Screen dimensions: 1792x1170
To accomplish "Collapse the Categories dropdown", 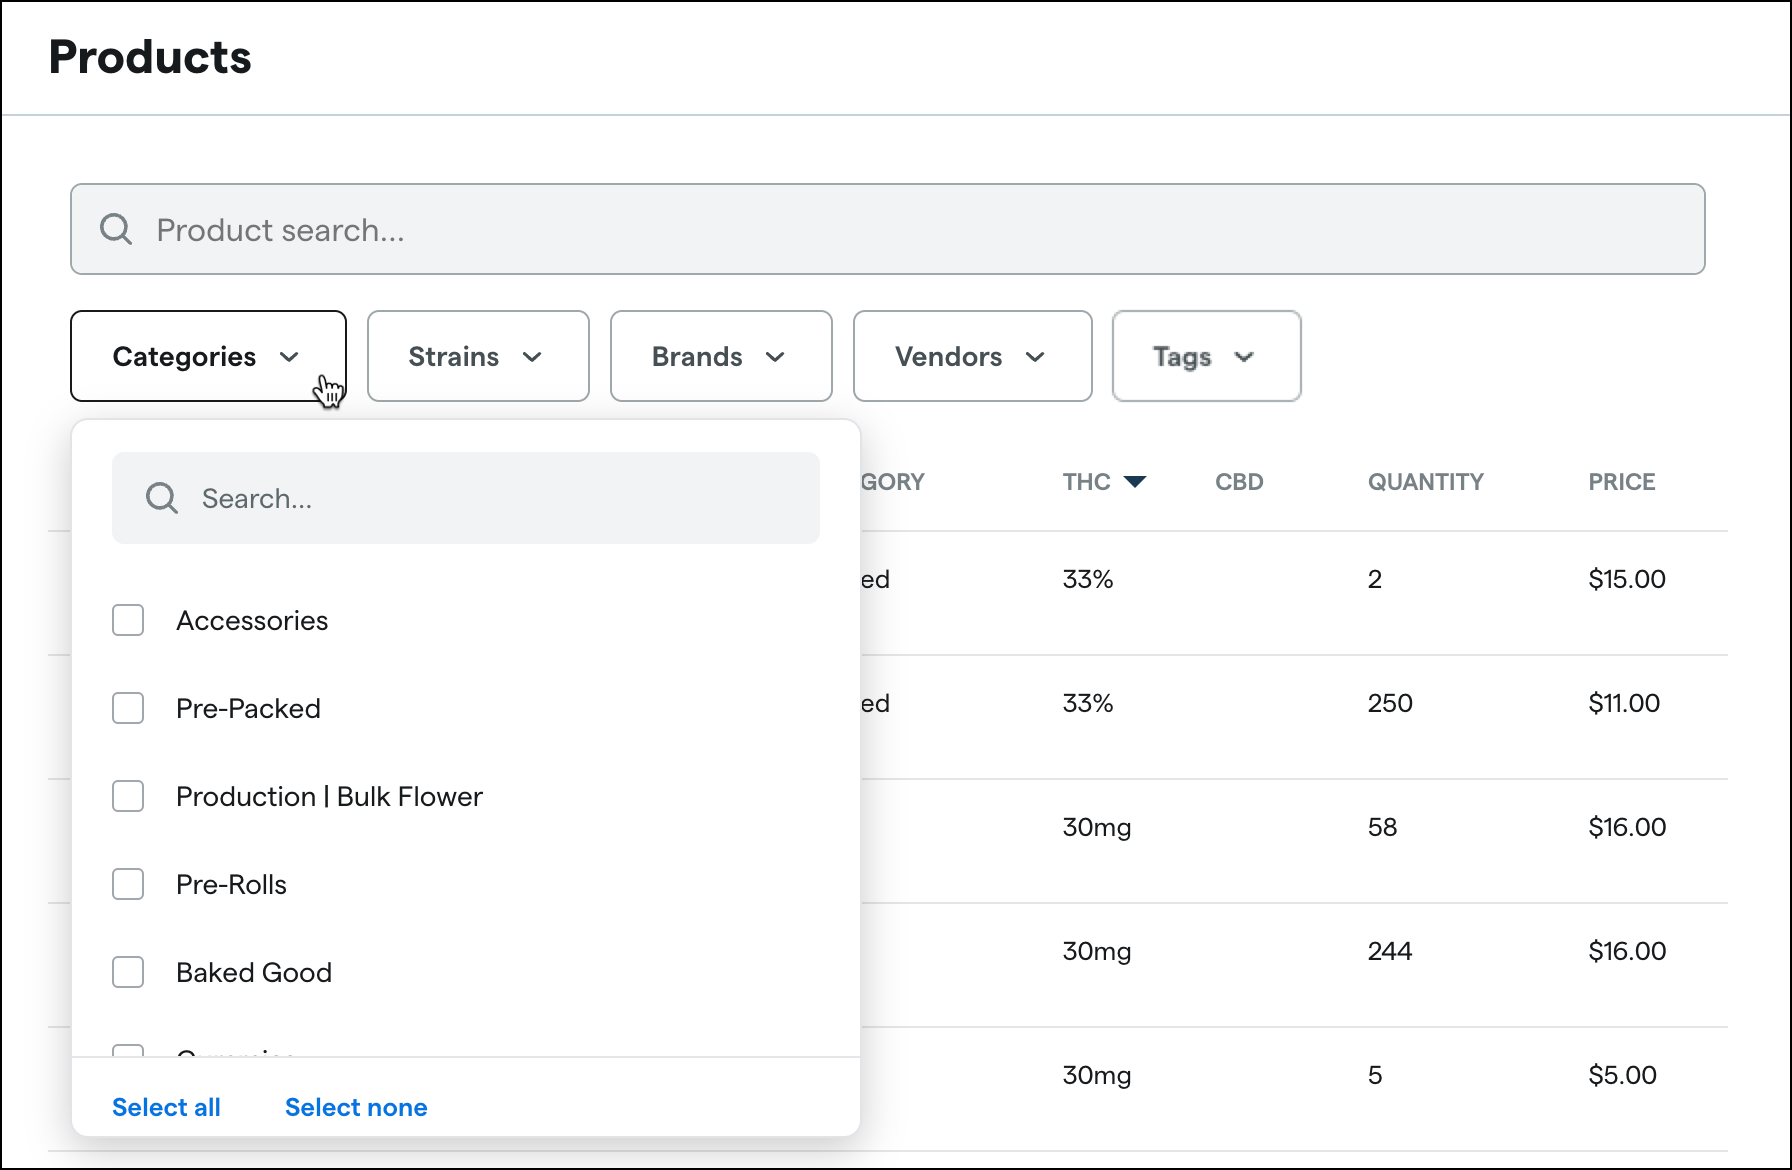I will coord(207,356).
